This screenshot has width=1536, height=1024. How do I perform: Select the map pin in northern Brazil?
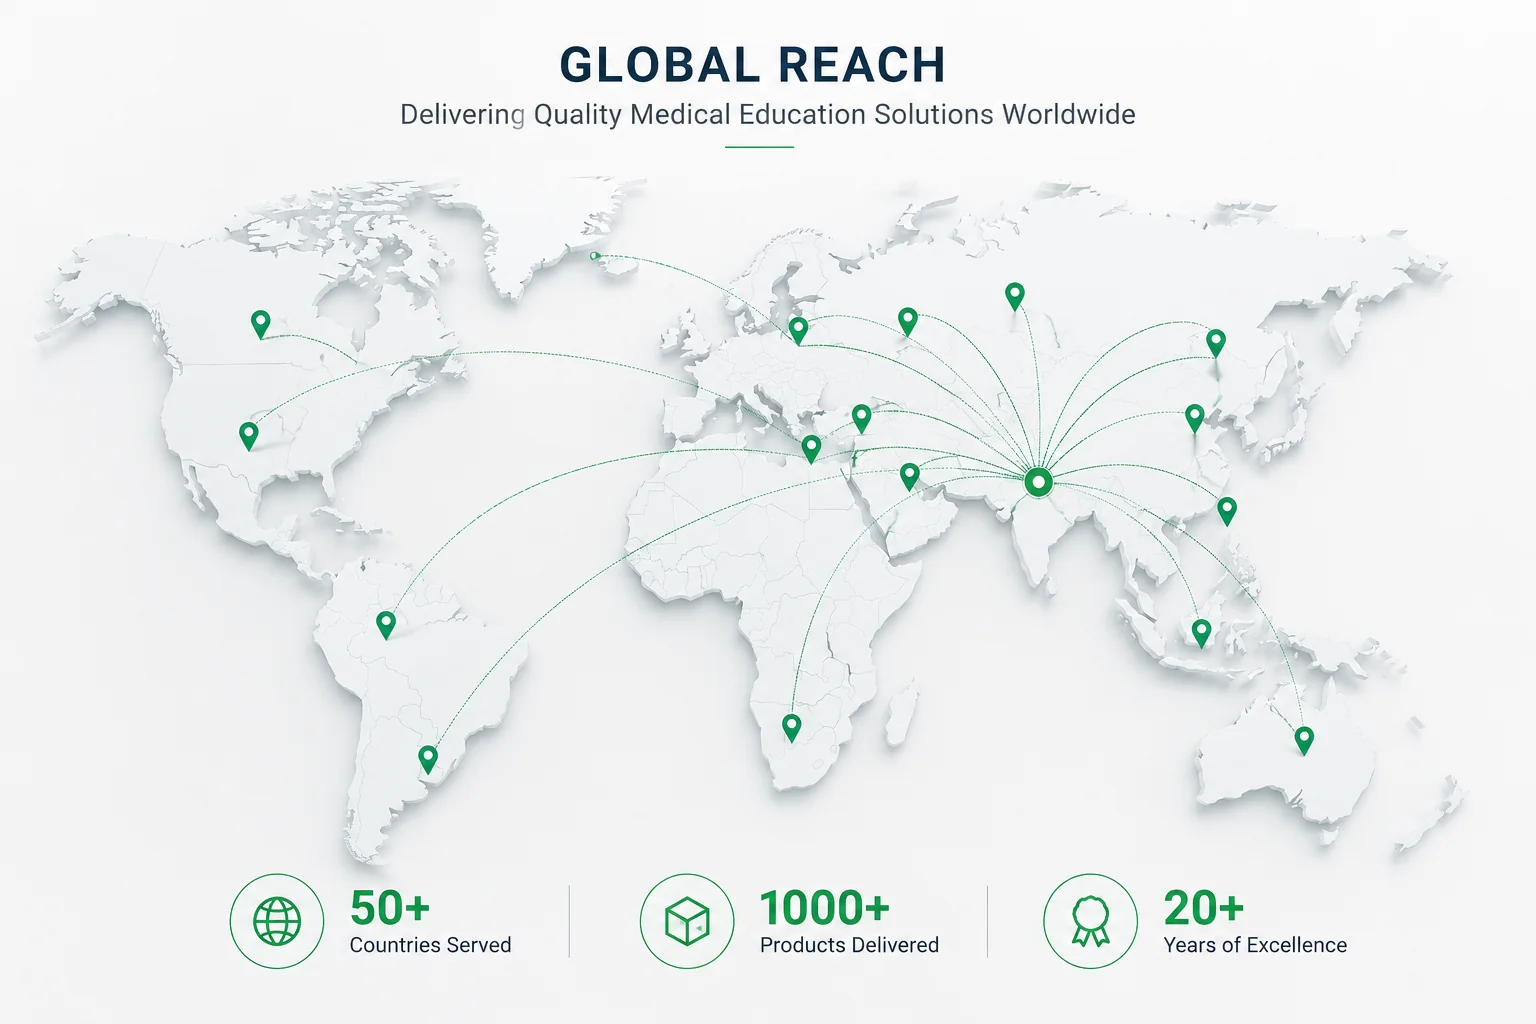386,625
